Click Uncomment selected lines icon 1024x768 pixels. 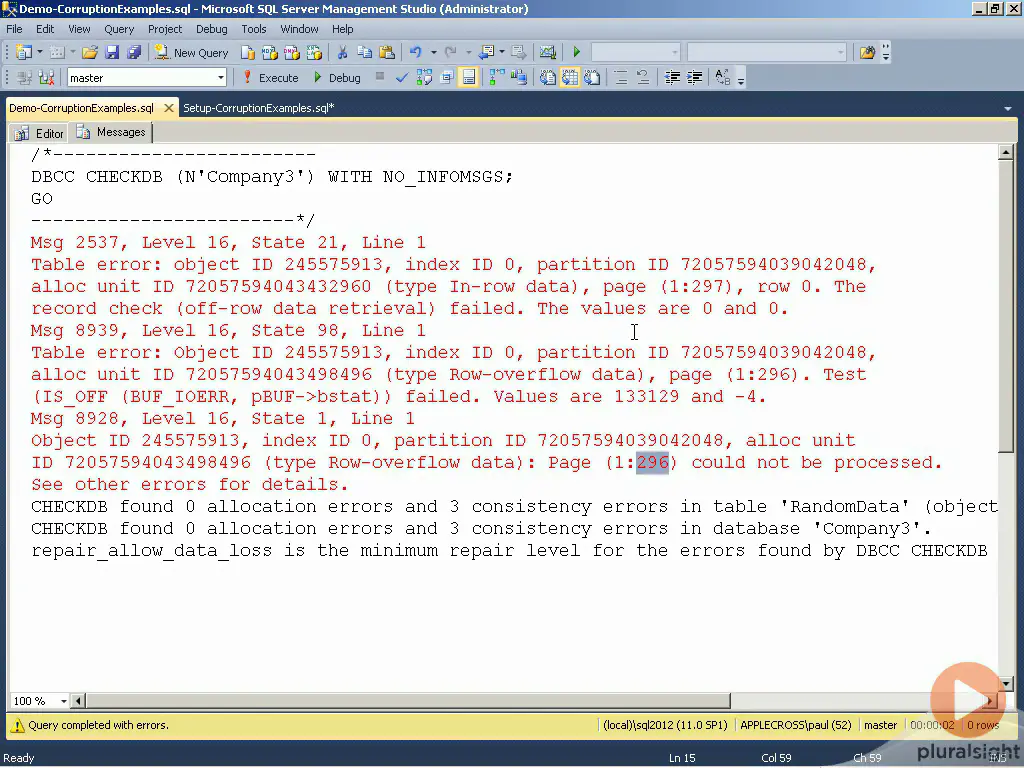(x=643, y=78)
